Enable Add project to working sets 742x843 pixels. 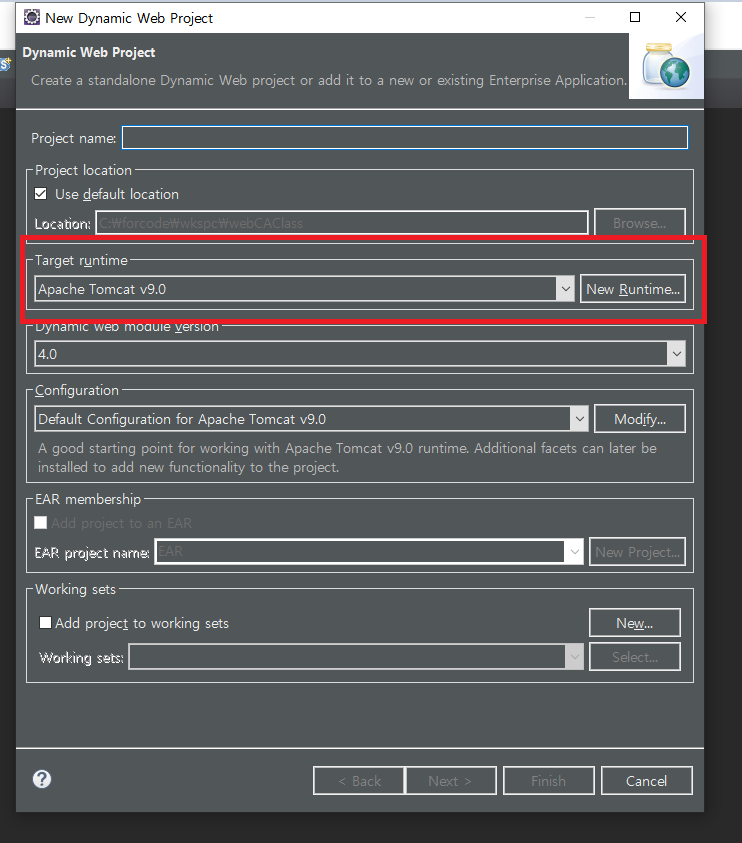(46, 623)
